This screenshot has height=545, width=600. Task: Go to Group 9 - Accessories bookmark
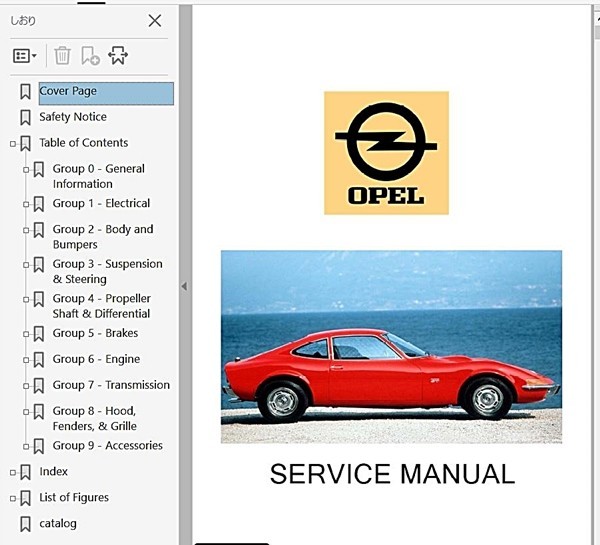(108, 445)
